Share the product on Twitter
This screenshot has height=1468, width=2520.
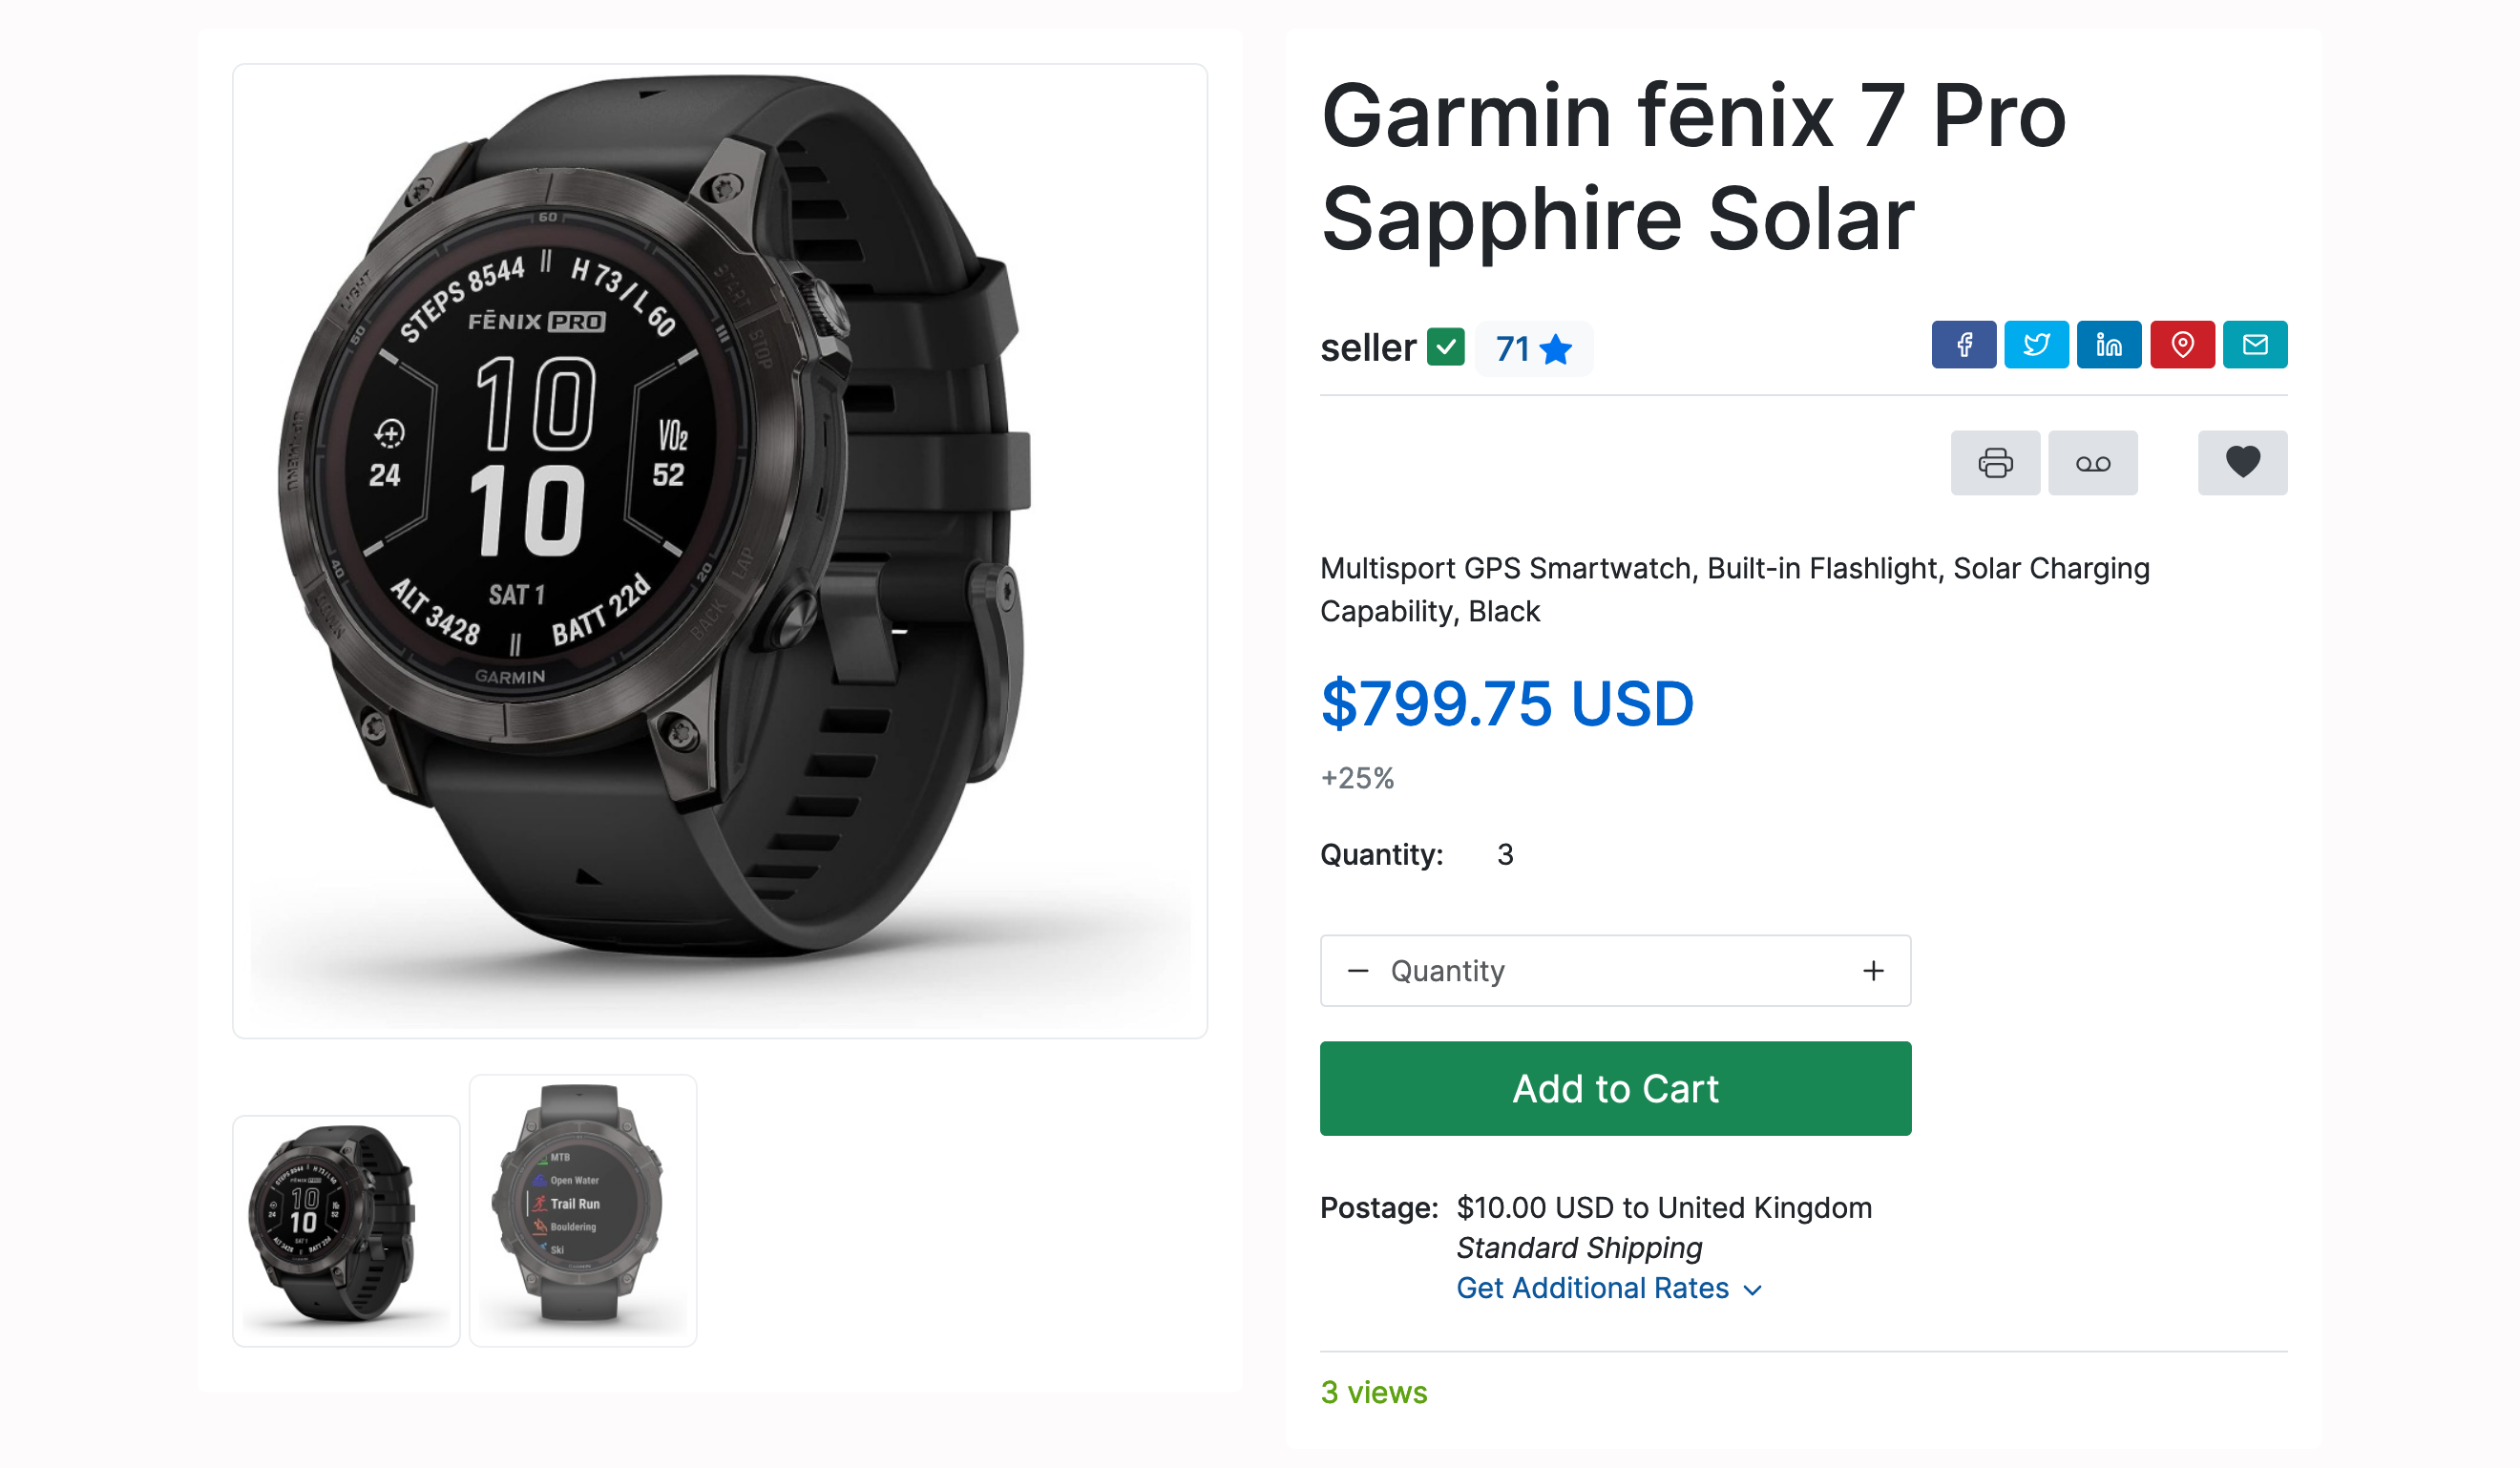click(2036, 345)
